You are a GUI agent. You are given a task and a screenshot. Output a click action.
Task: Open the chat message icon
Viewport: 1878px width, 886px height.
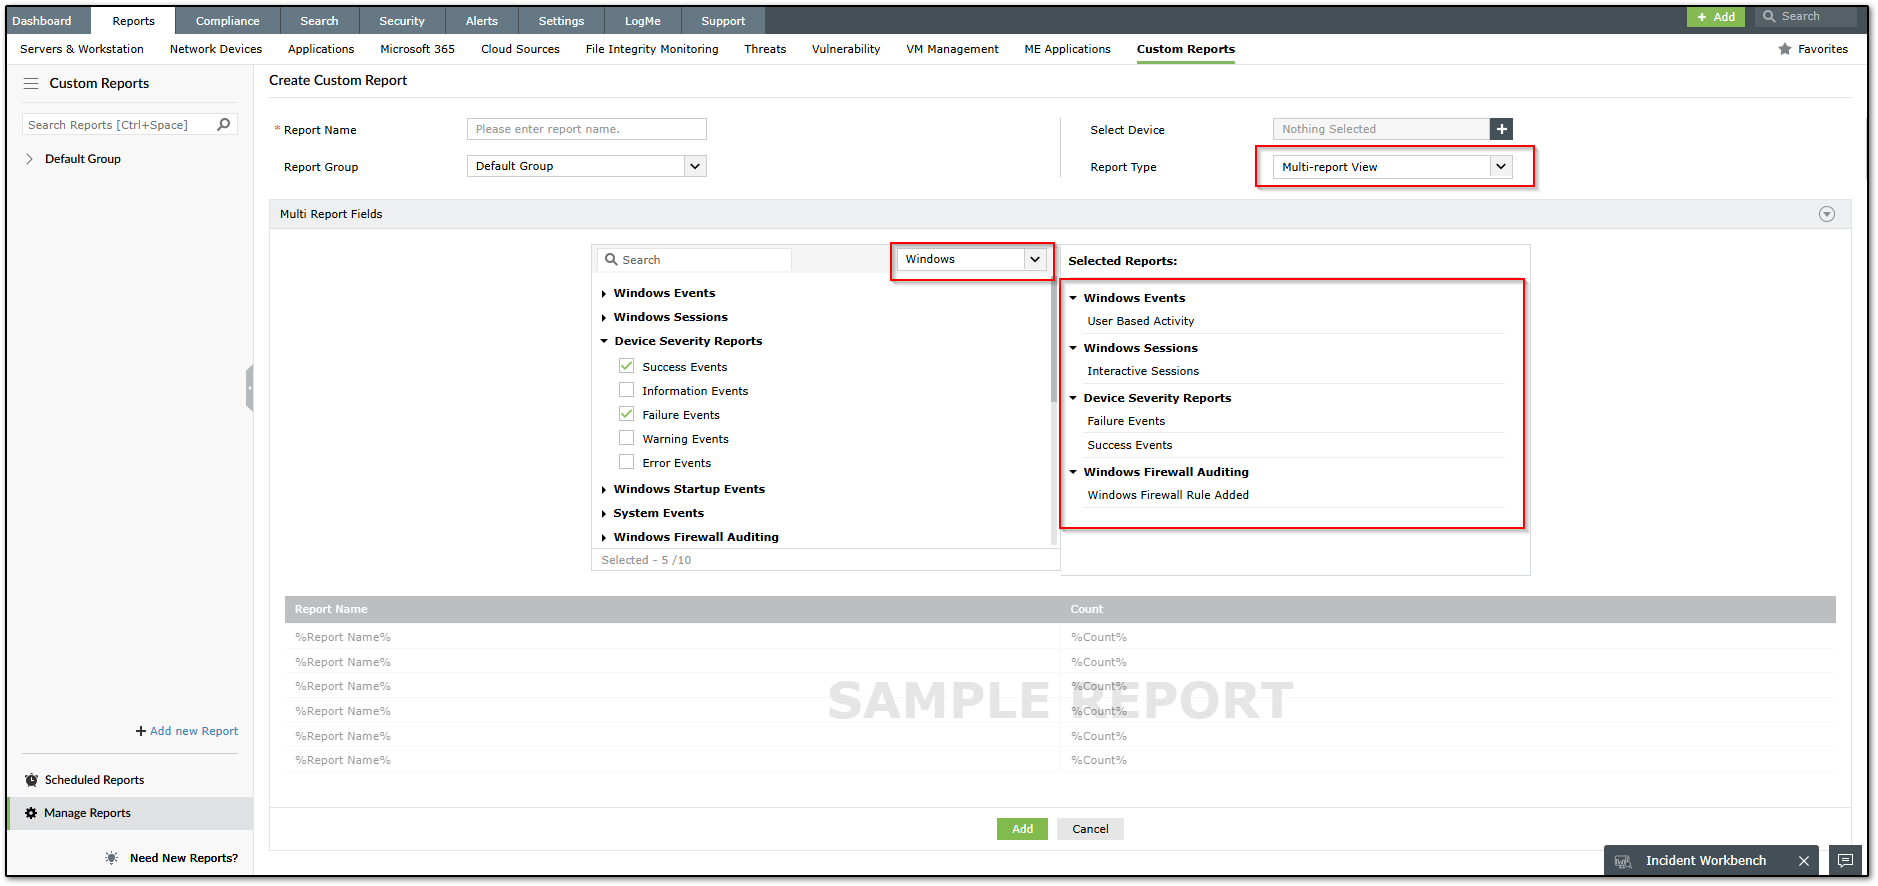pos(1846,861)
